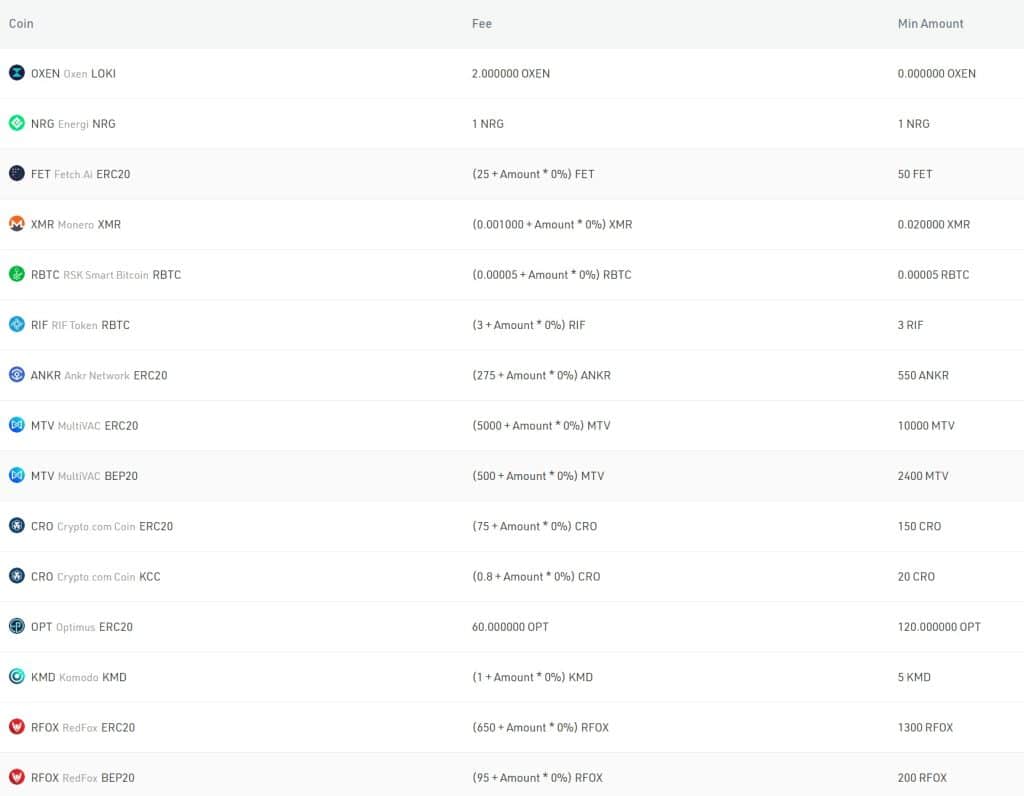Click the Min Amount column header
The image size is (1024, 796).
tap(930, 23)
